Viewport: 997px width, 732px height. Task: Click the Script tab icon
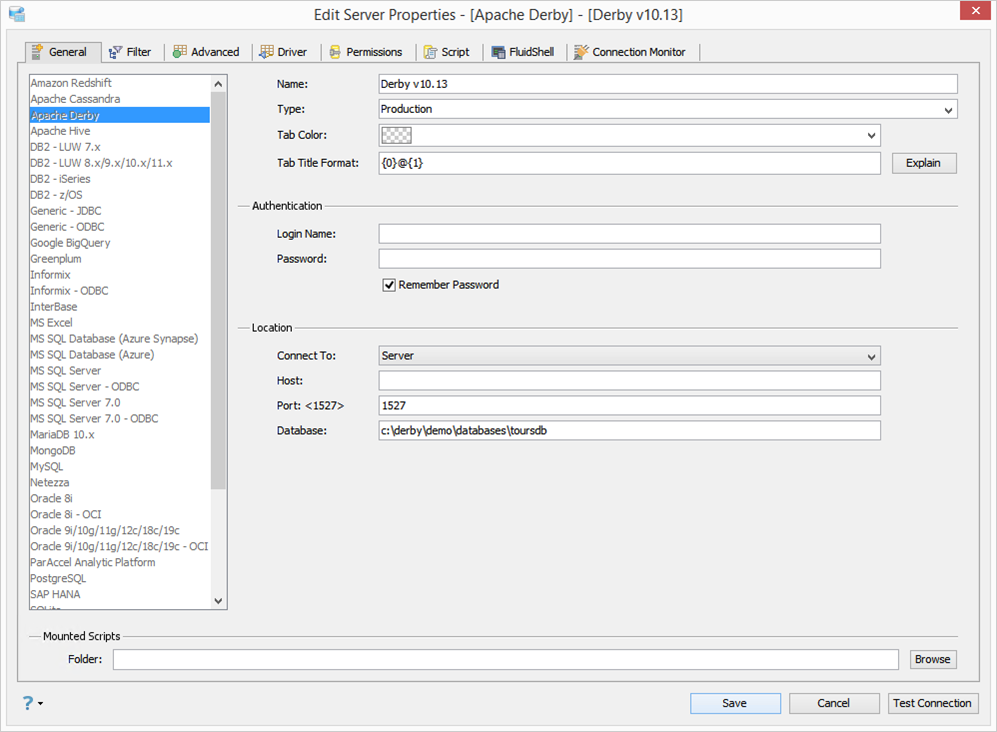point(430,52)
